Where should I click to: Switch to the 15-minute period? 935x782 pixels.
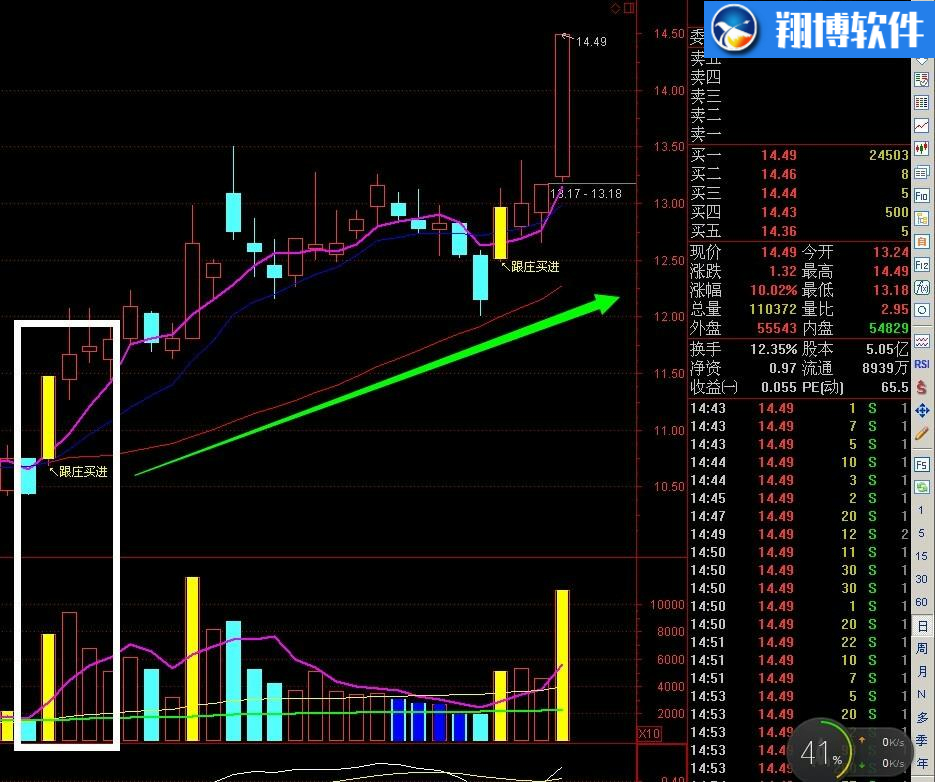pos(921,556)
